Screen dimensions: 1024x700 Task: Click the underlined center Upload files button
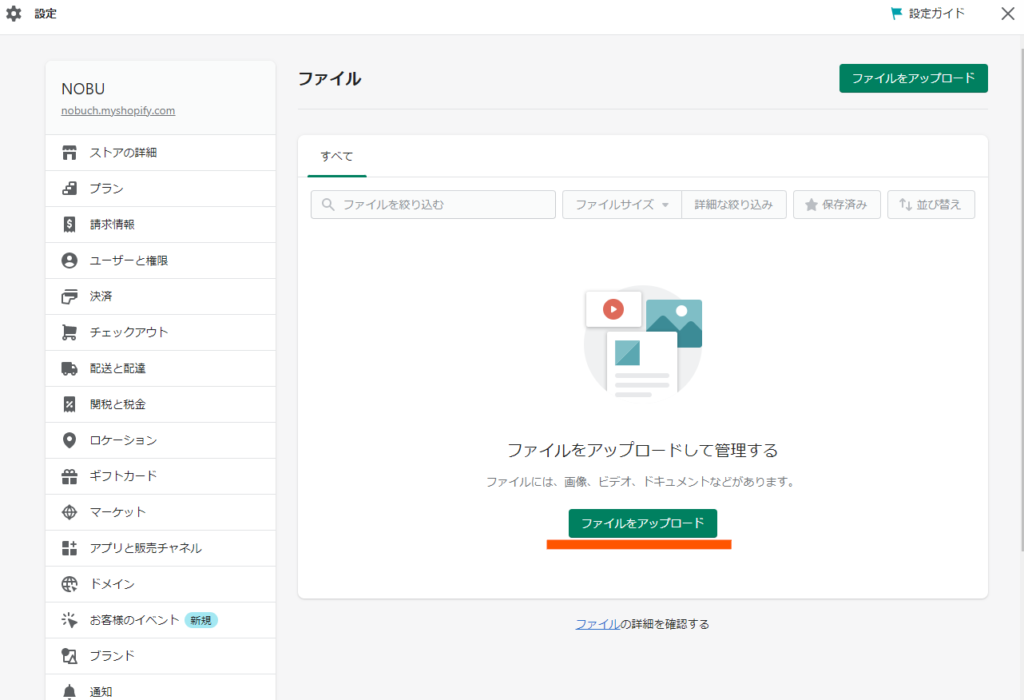coord(642,523)
